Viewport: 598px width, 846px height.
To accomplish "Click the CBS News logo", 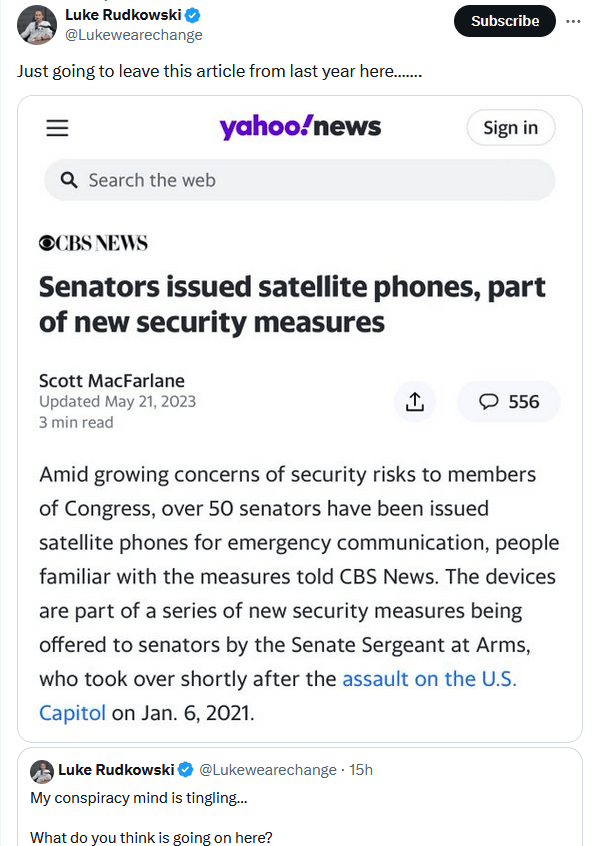I will point(93,243).
